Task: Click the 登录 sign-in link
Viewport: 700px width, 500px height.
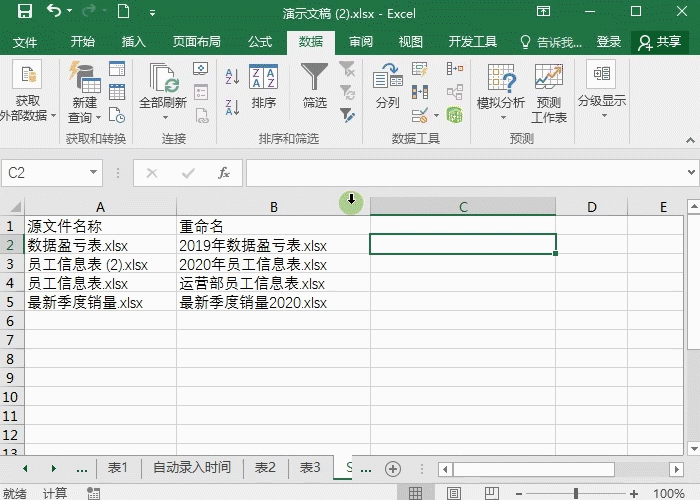Action: [x=608, y=42]
